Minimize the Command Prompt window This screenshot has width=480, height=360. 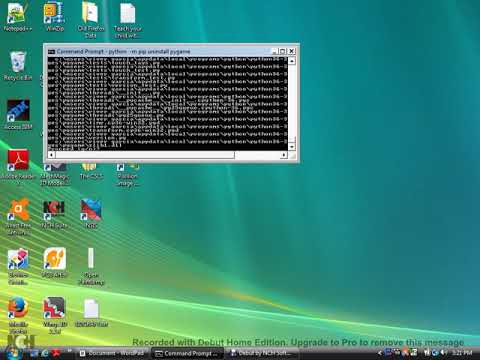(274, 51)
